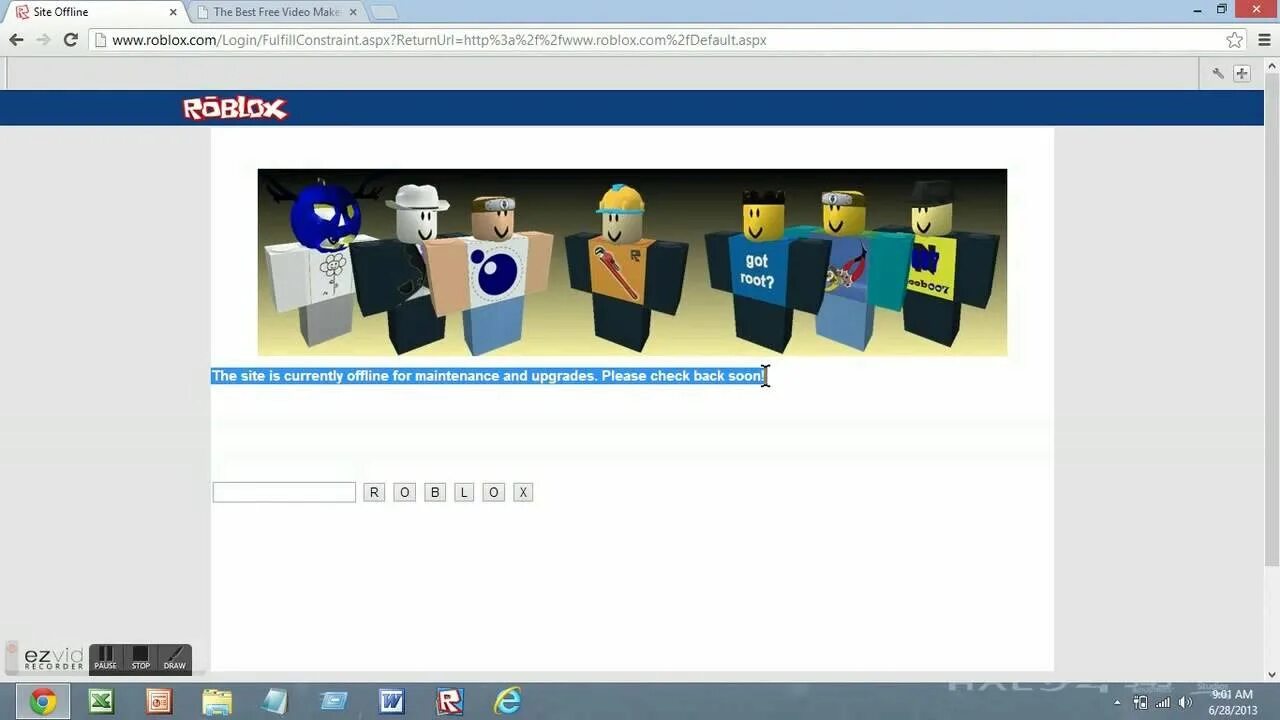This screenshot has width=1280, height=720.
Task: Pause the ezvid recording
Action: click(105, 658)
